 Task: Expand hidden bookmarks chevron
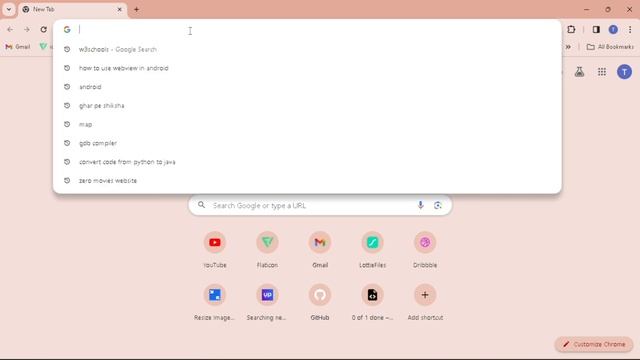tap(568, 47)
